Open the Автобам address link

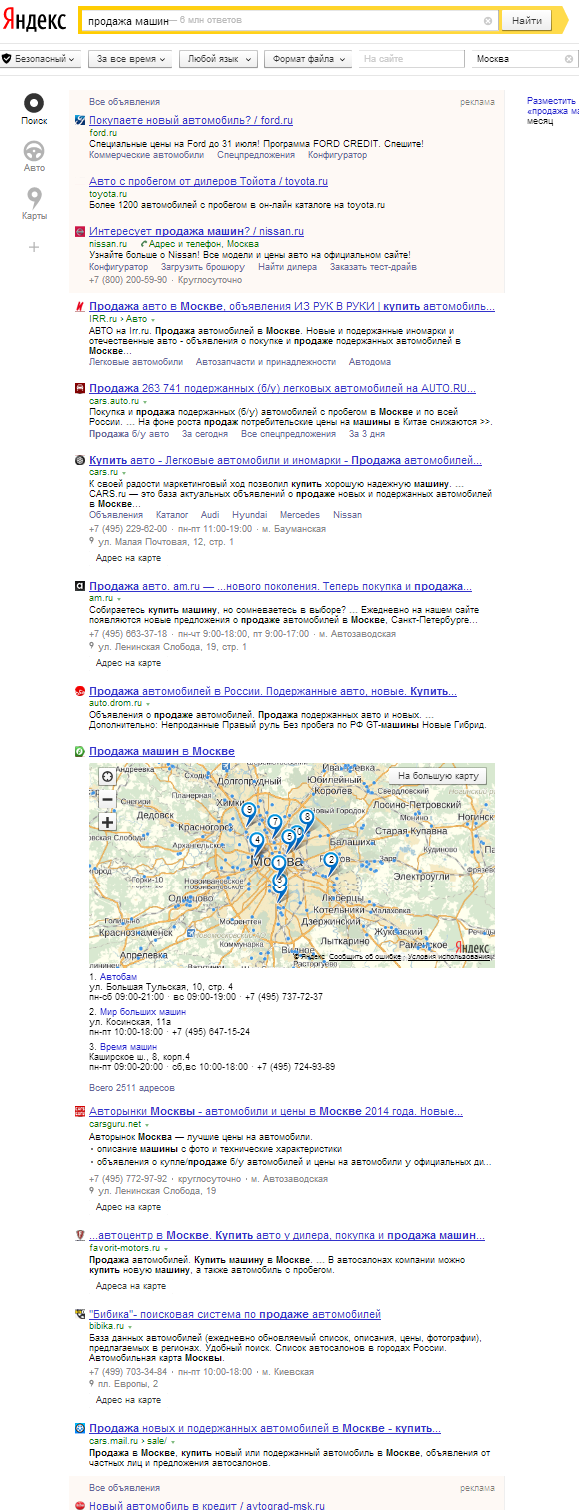click(119, 975)
